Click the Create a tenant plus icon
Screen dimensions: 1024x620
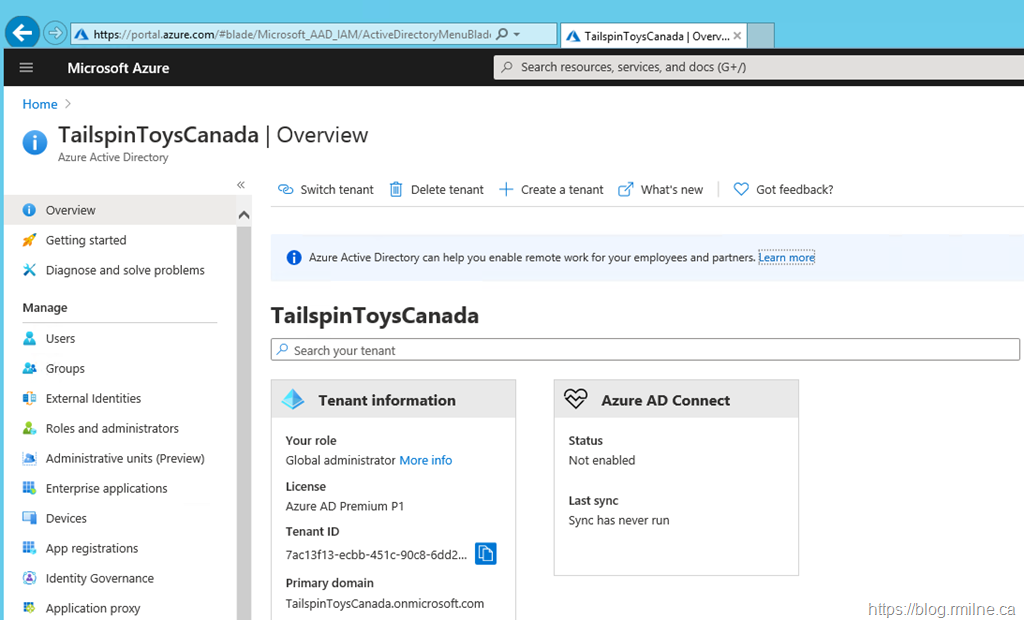(x=506, y=190)
